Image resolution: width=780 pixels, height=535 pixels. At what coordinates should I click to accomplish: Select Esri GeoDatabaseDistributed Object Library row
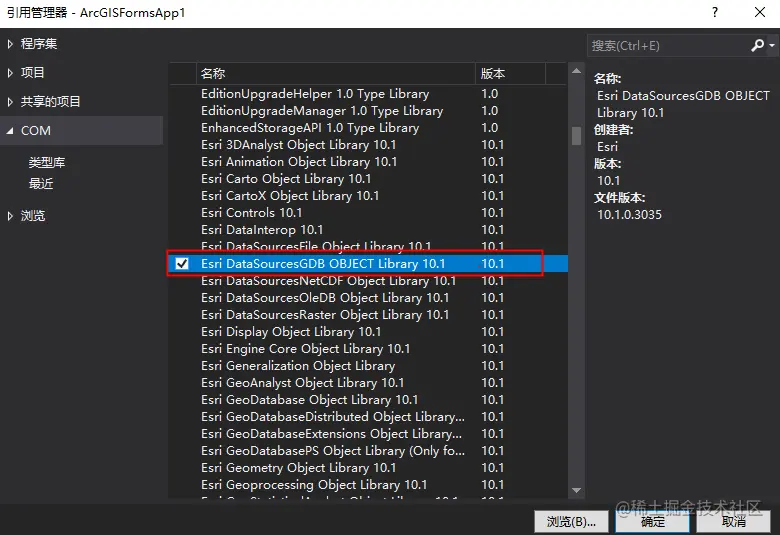click(x=368, y=417)
